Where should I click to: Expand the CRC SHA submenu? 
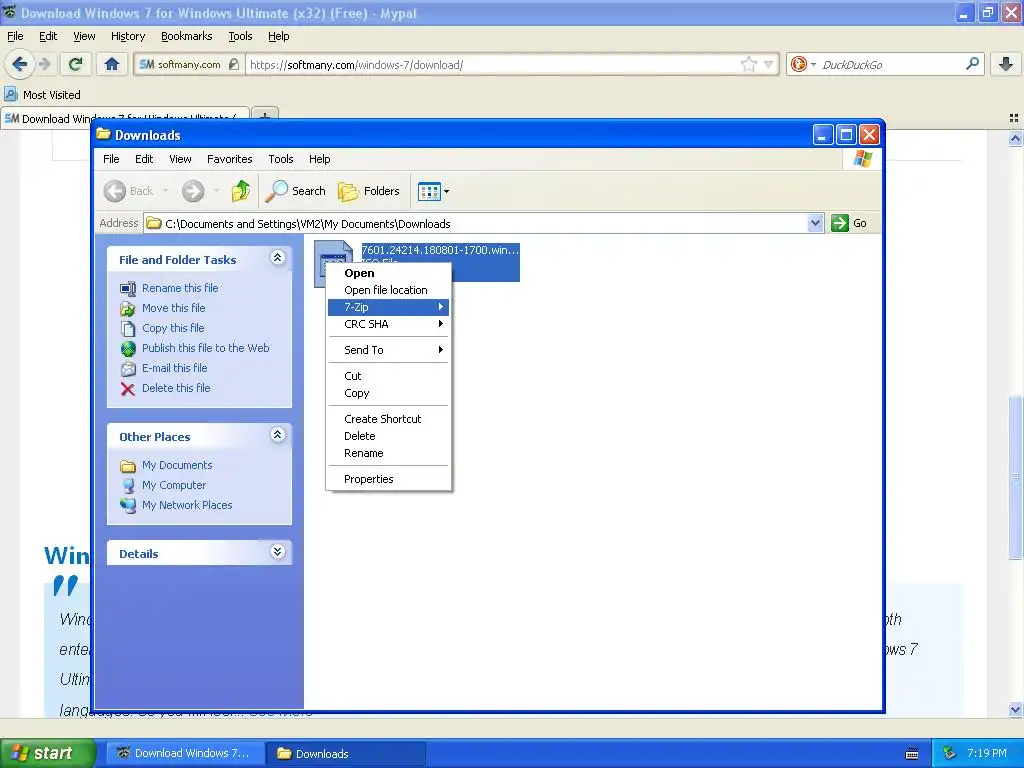pyautogui.click(x=389, y=324)
